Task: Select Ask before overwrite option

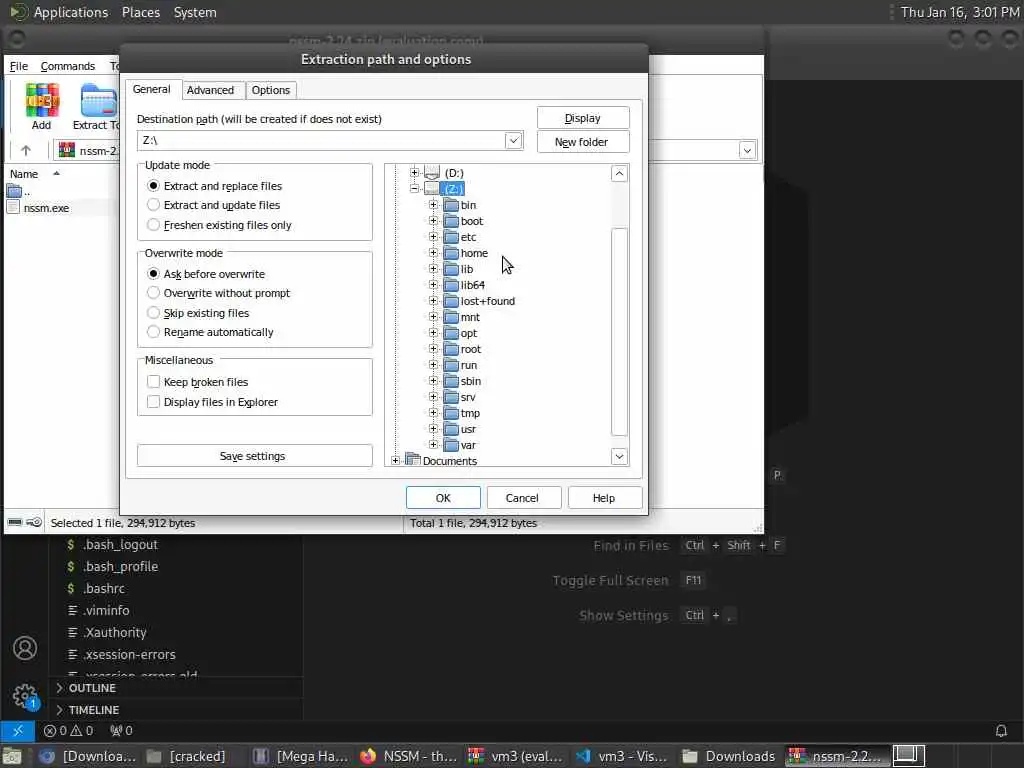Action: click(x=153, y=274)
